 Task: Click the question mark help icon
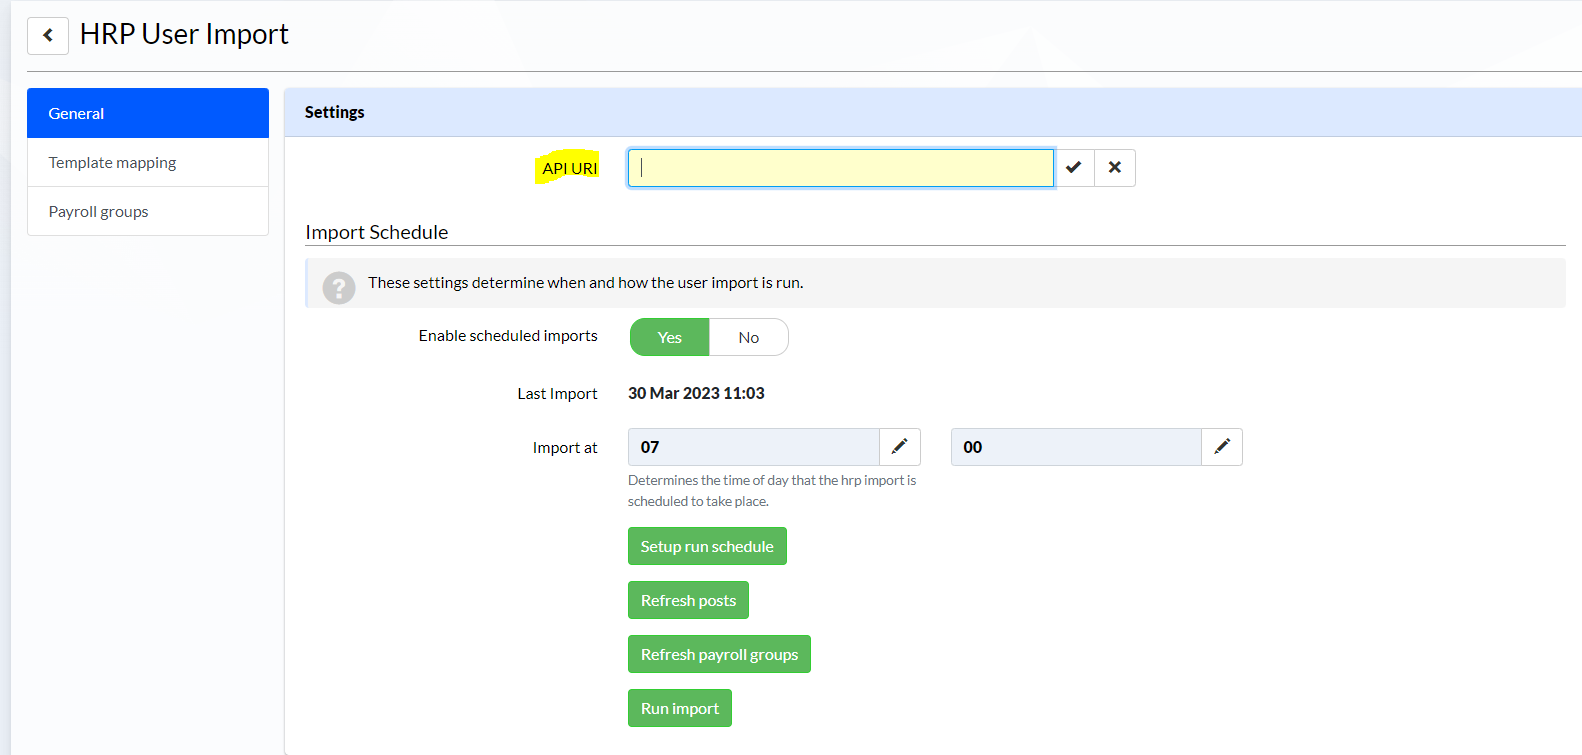click(x=339, y=288)
